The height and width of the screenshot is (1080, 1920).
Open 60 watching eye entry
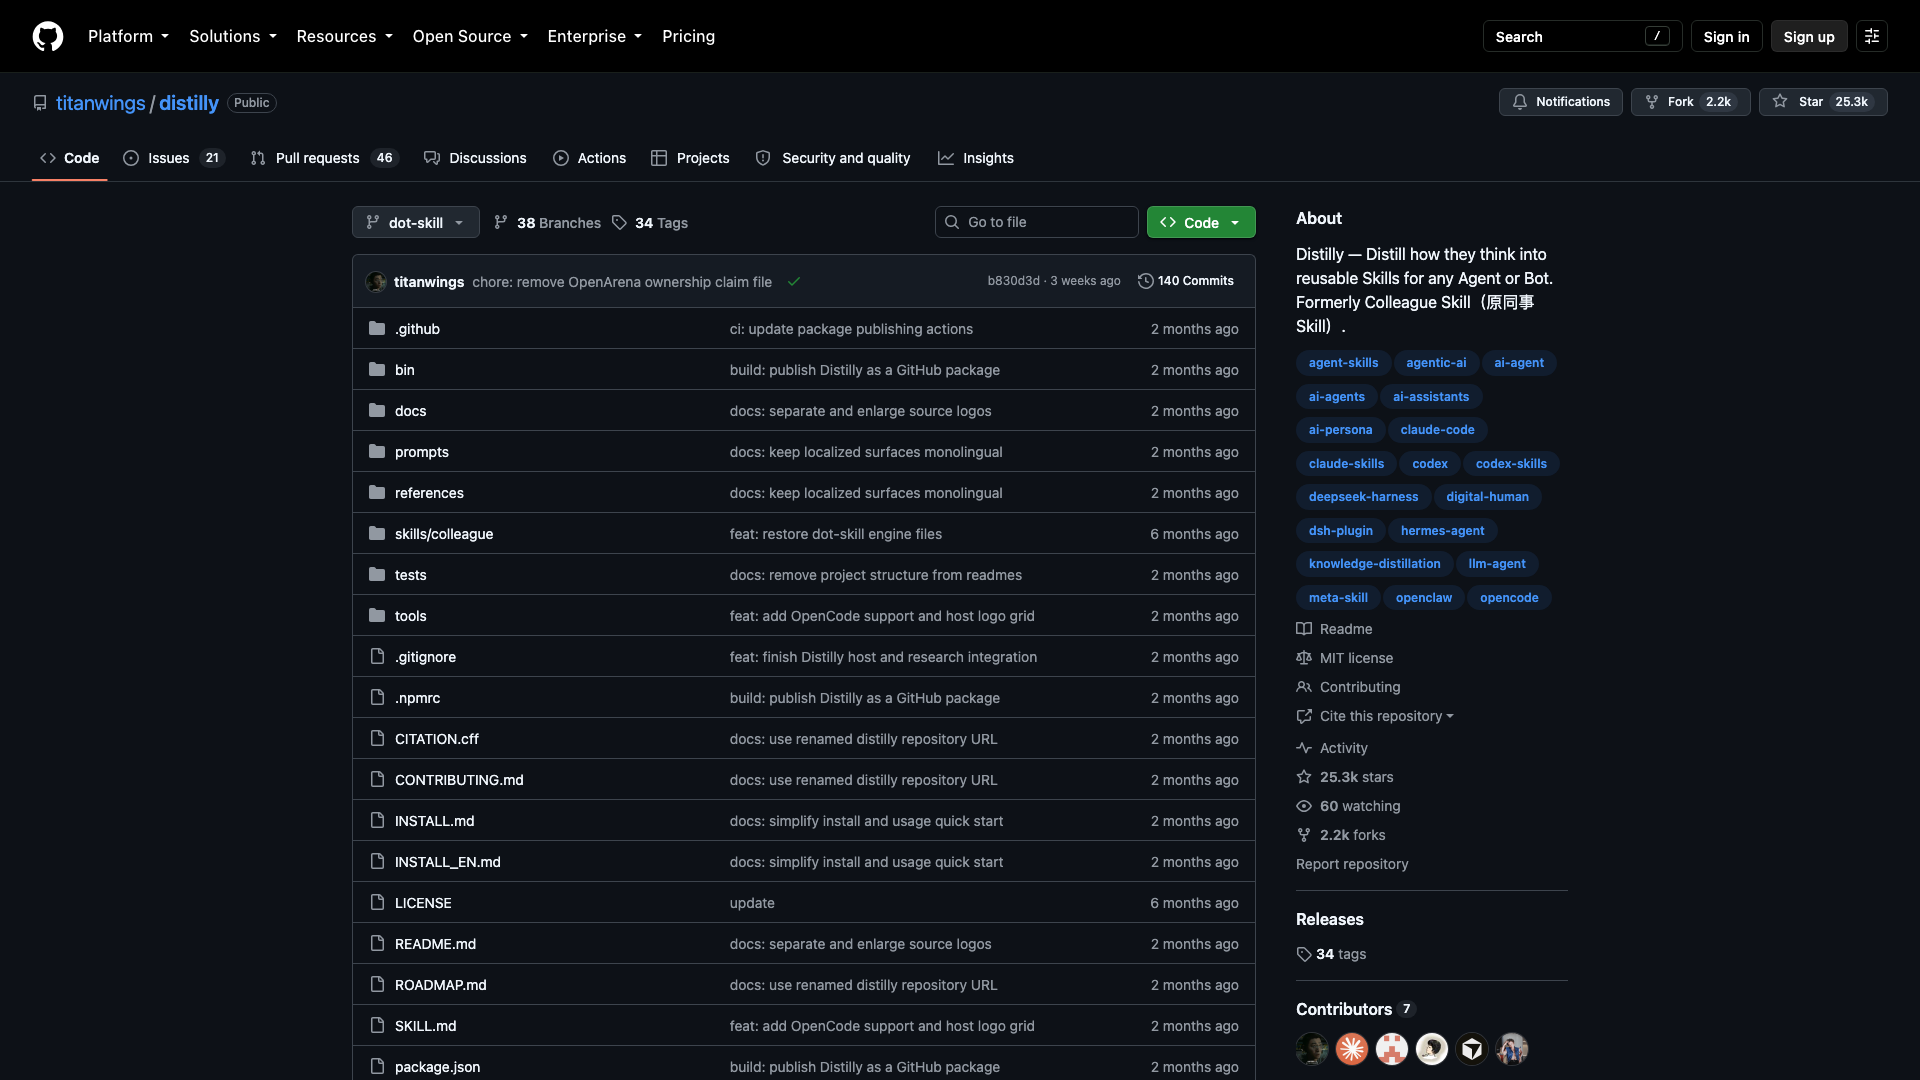[x=1349, y=806]
